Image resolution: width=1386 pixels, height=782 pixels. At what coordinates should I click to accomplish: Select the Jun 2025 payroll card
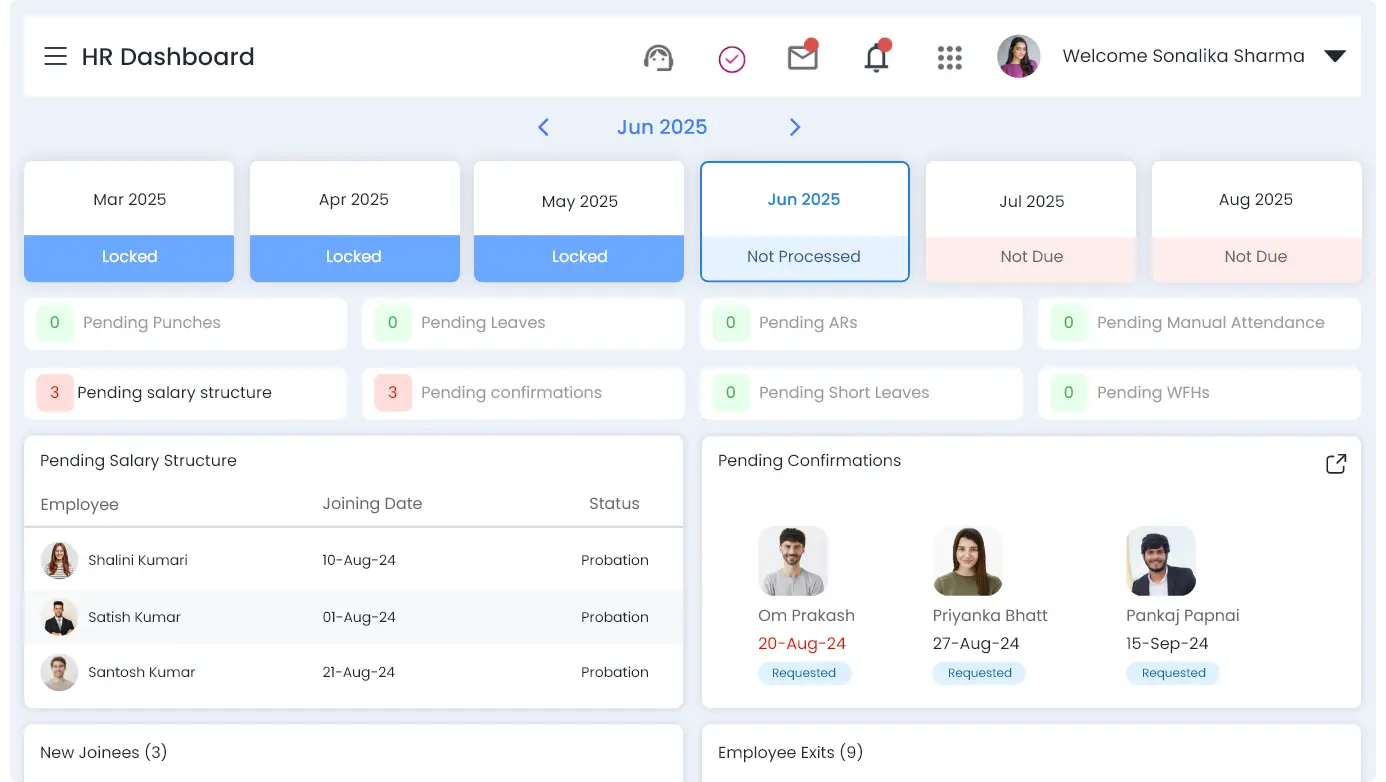tap(804, 222)
